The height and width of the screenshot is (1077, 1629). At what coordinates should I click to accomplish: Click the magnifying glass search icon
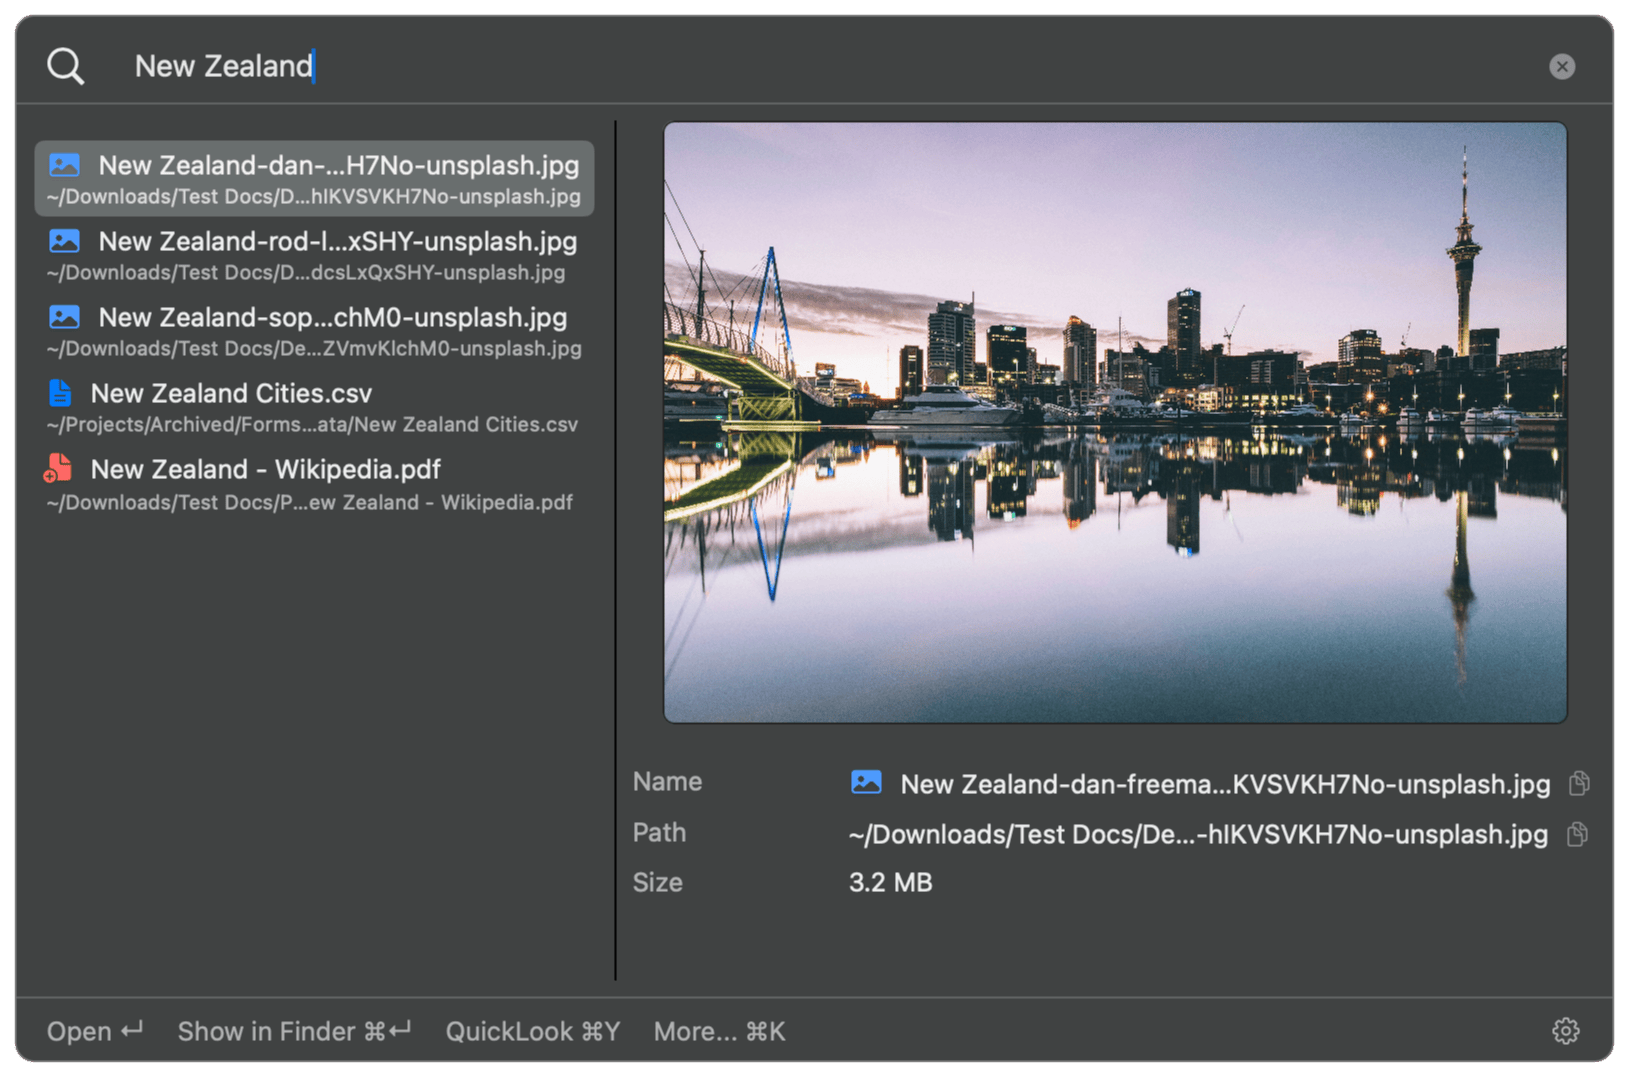[66, 67]
